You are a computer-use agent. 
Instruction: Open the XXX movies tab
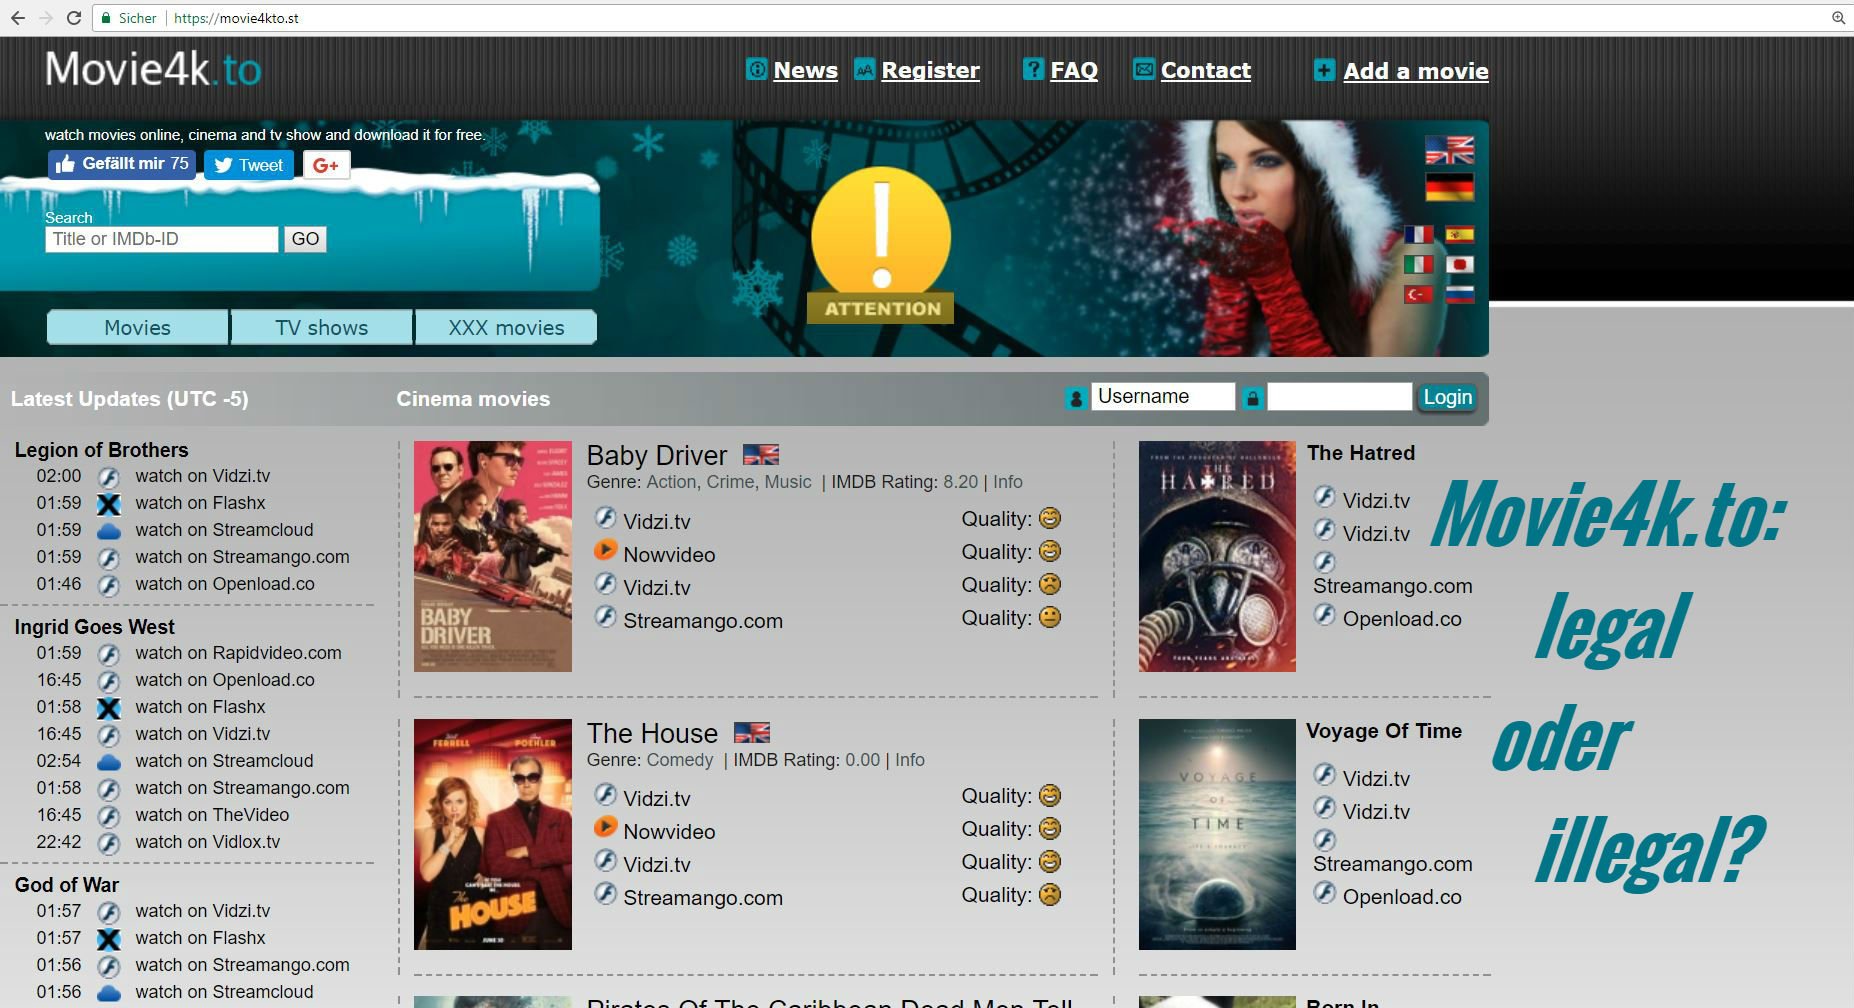pyautogui.click(x=506, y=327)
